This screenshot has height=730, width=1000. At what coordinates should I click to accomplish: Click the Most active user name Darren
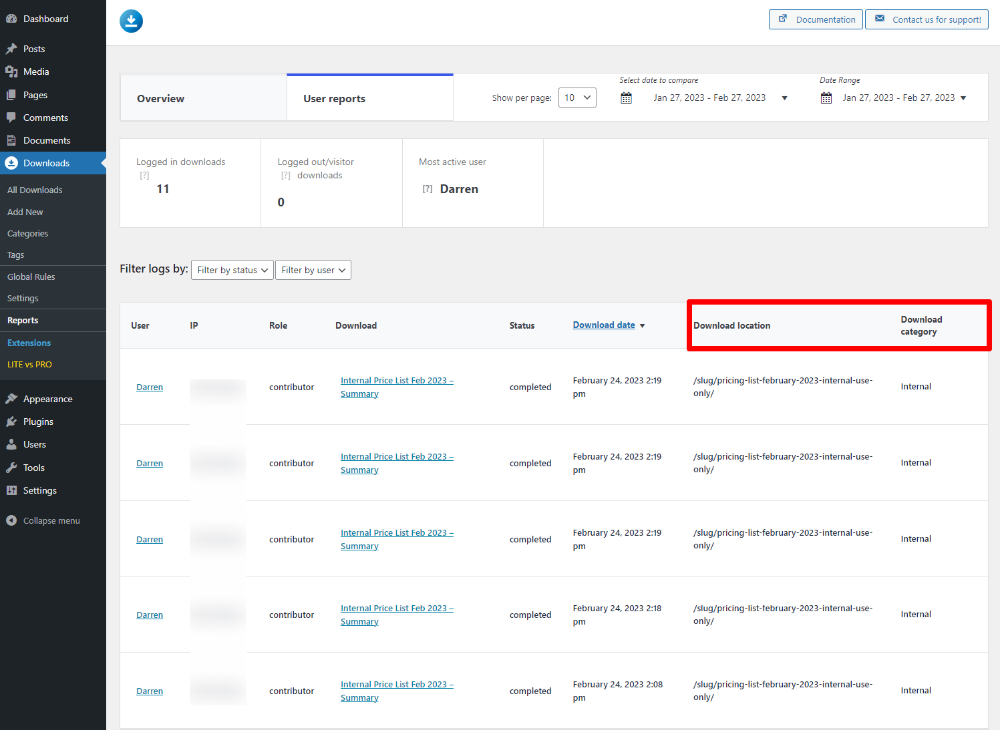coord(459,189)
